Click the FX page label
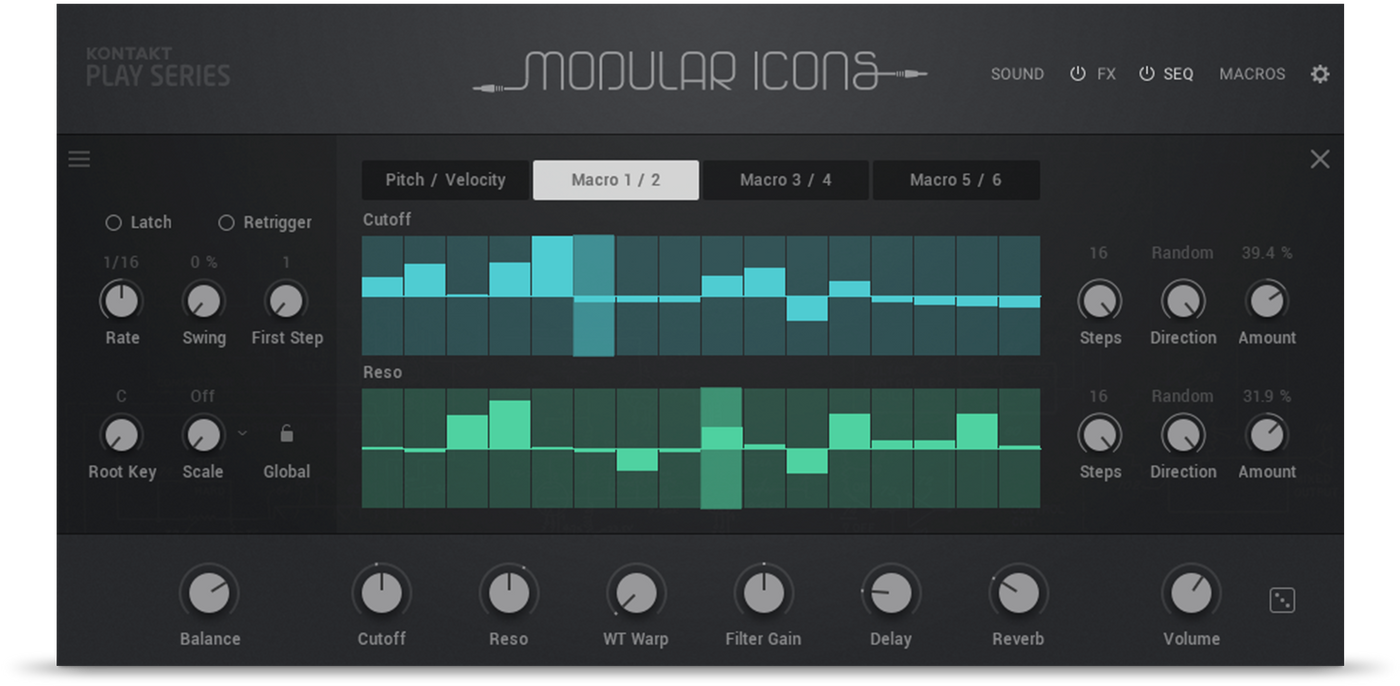1400x686 pixels. 1106,74
